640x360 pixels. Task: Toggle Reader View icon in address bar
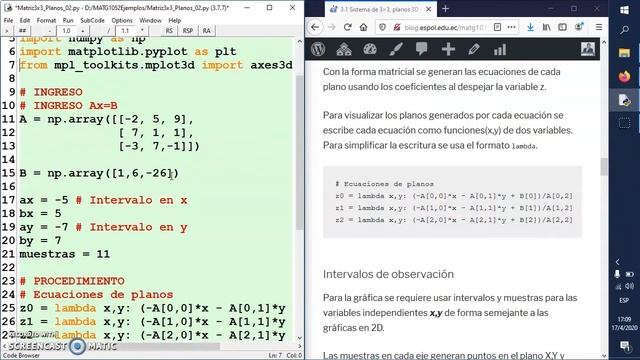point(498,27)
